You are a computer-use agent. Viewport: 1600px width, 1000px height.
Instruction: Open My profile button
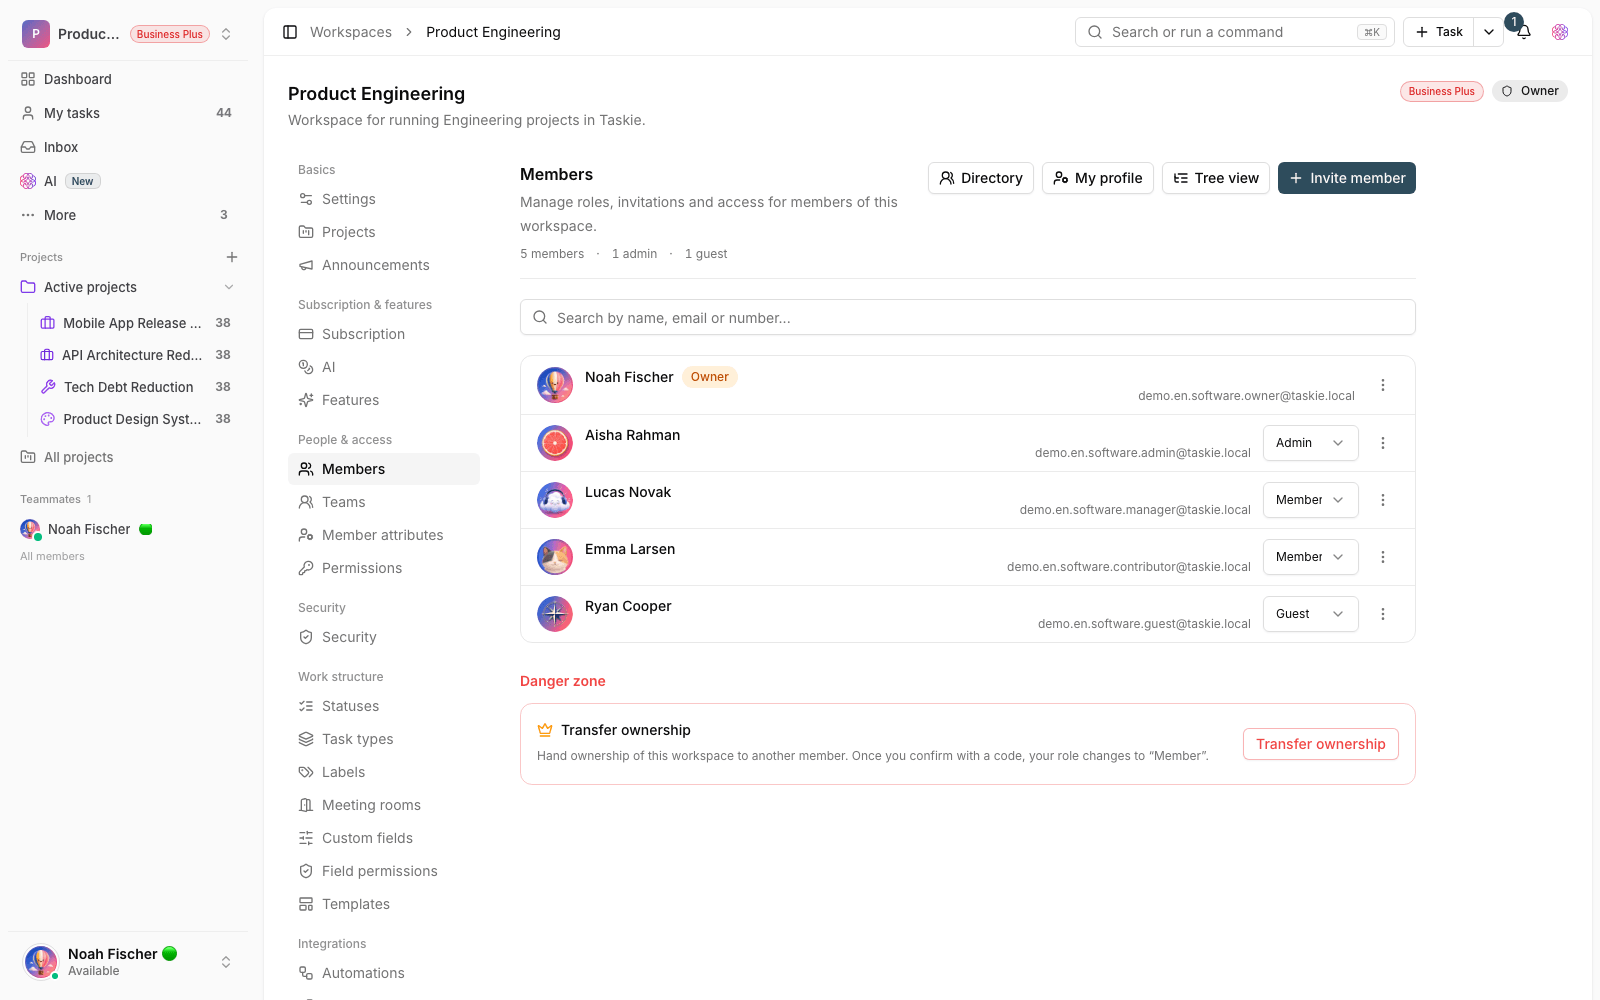point(1097,178)
